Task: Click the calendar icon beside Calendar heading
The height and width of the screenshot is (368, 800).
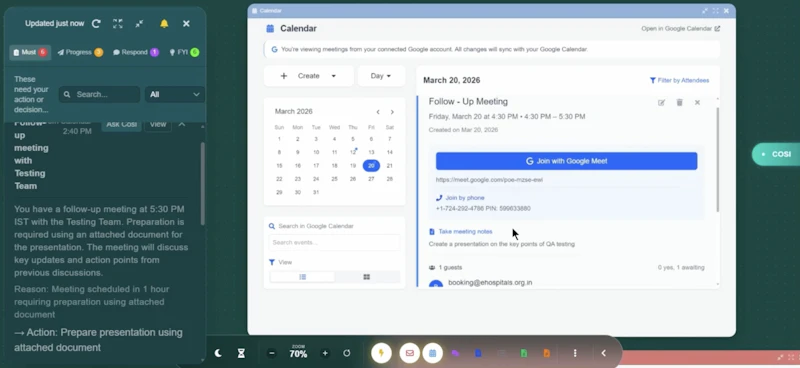Action: (x=270, y=29)
